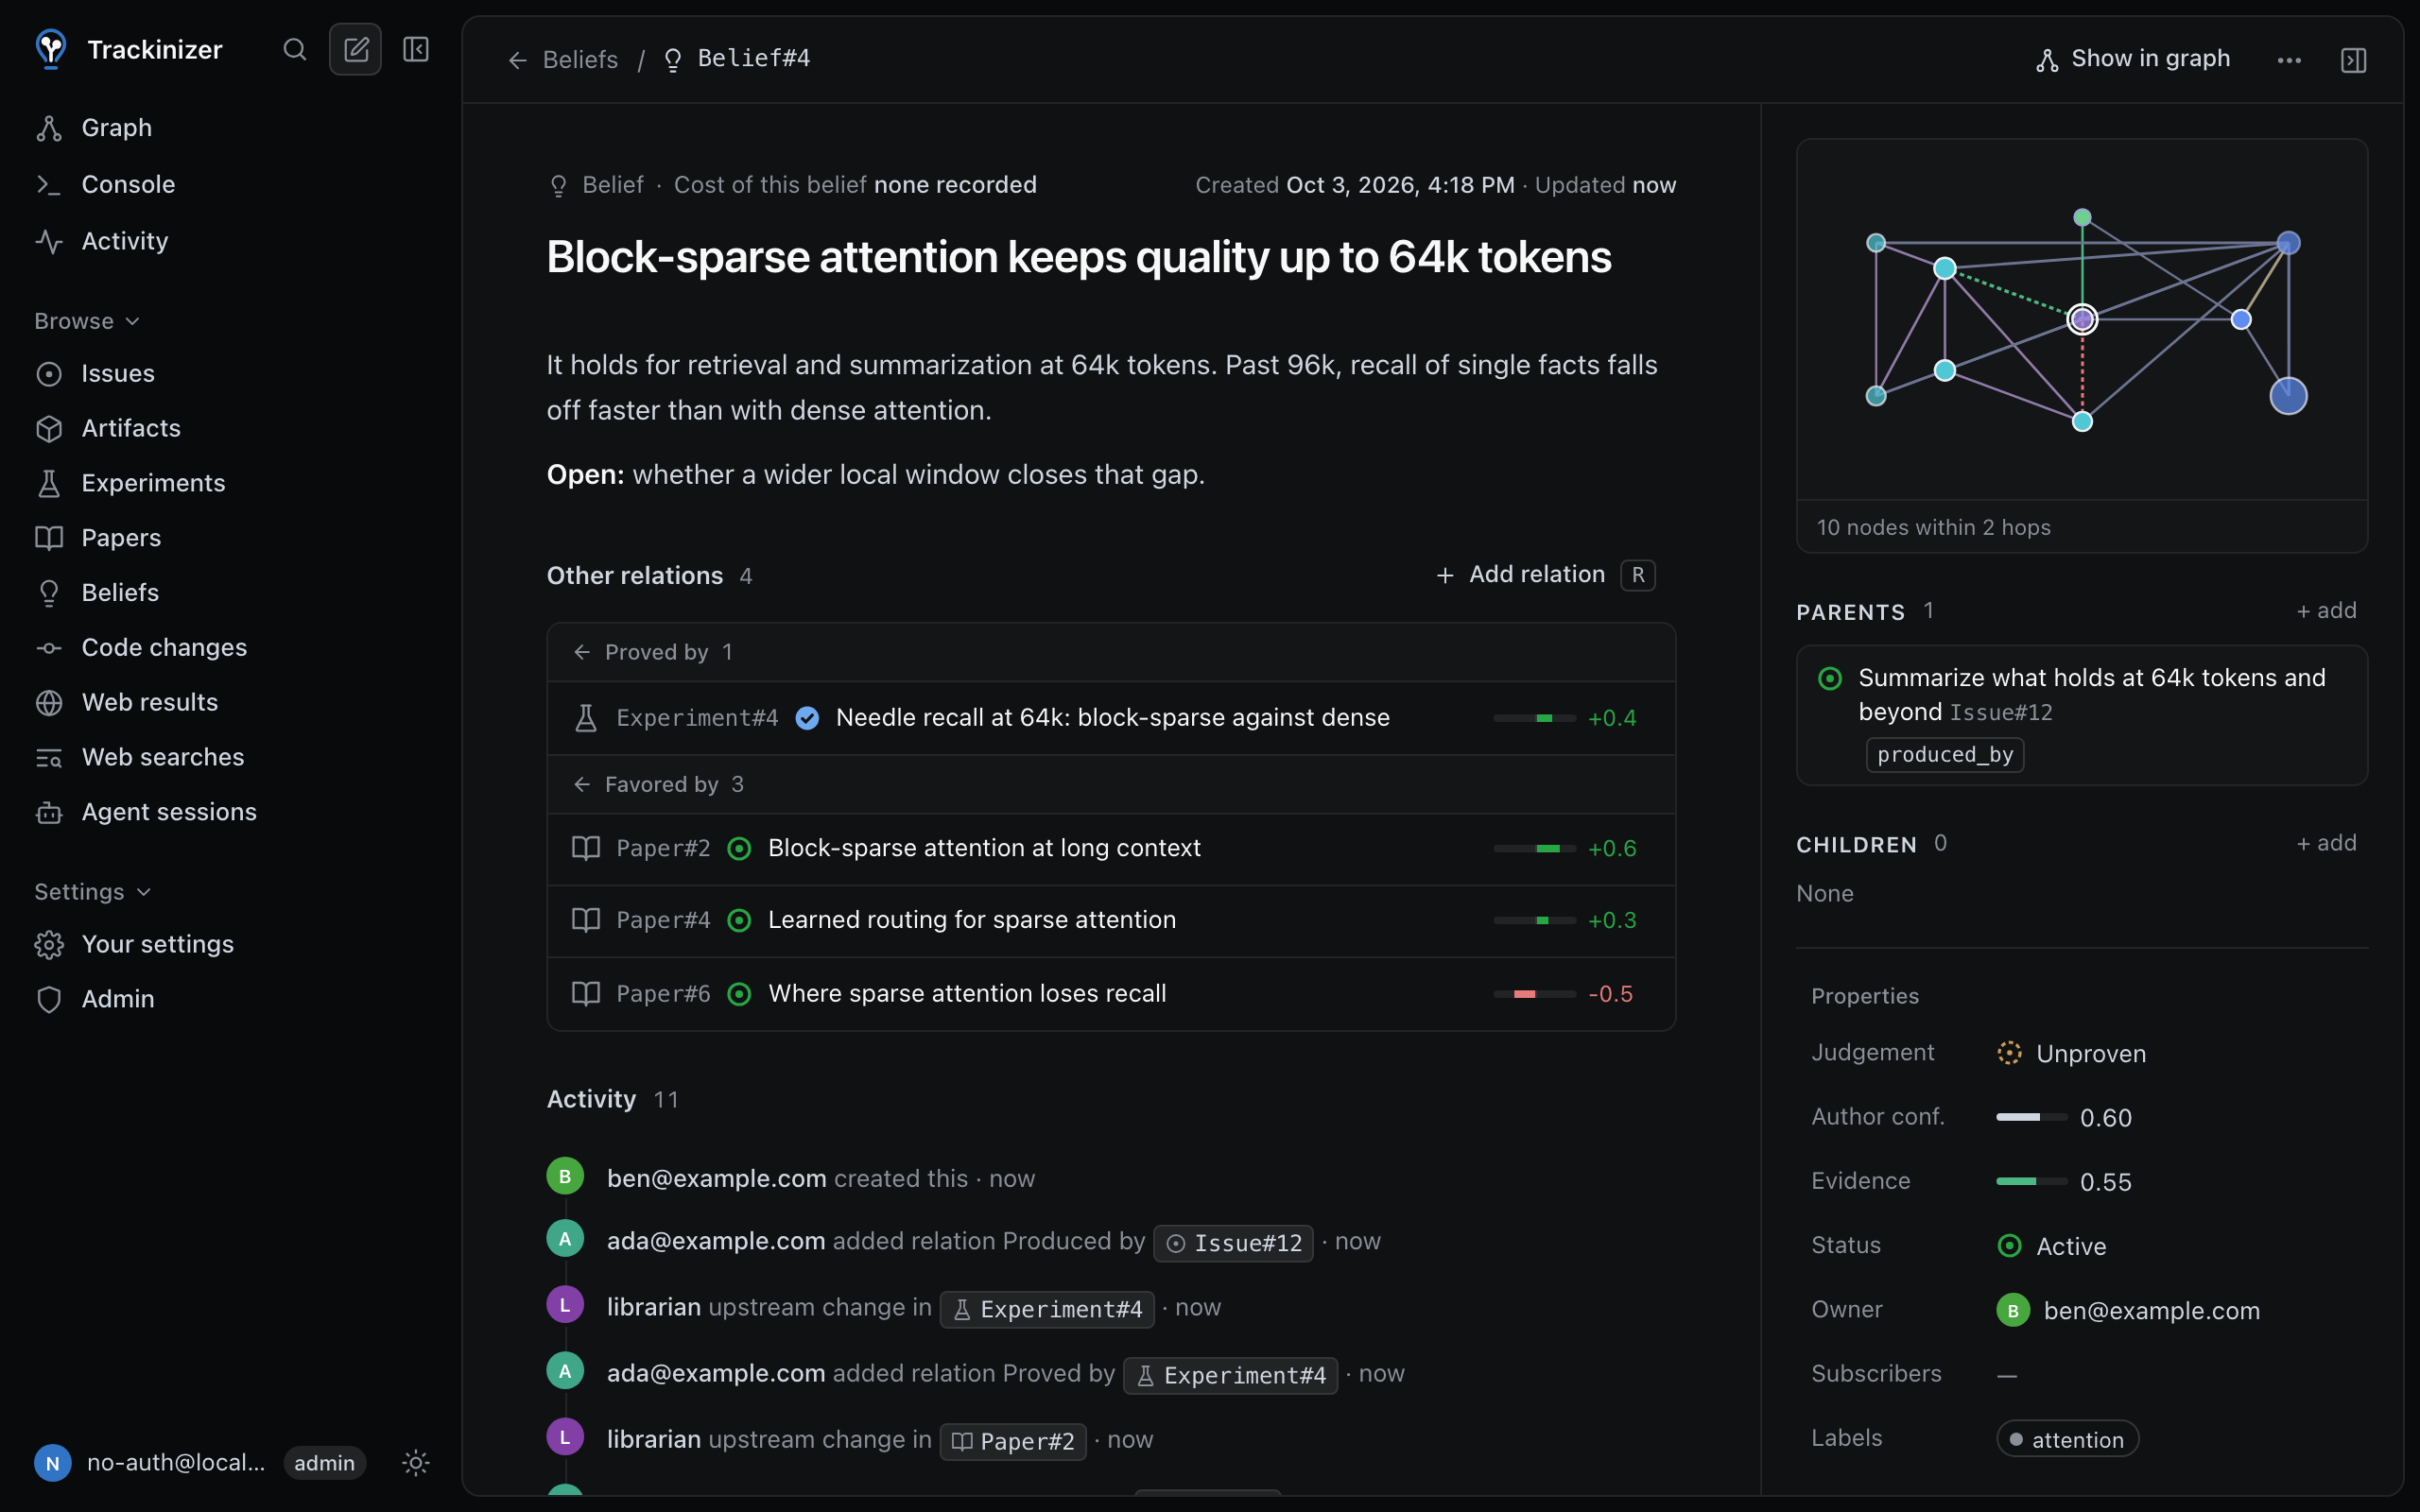
Task: Open Paper#2 Block-sparse attention relation row
Action: (1111, 849)
